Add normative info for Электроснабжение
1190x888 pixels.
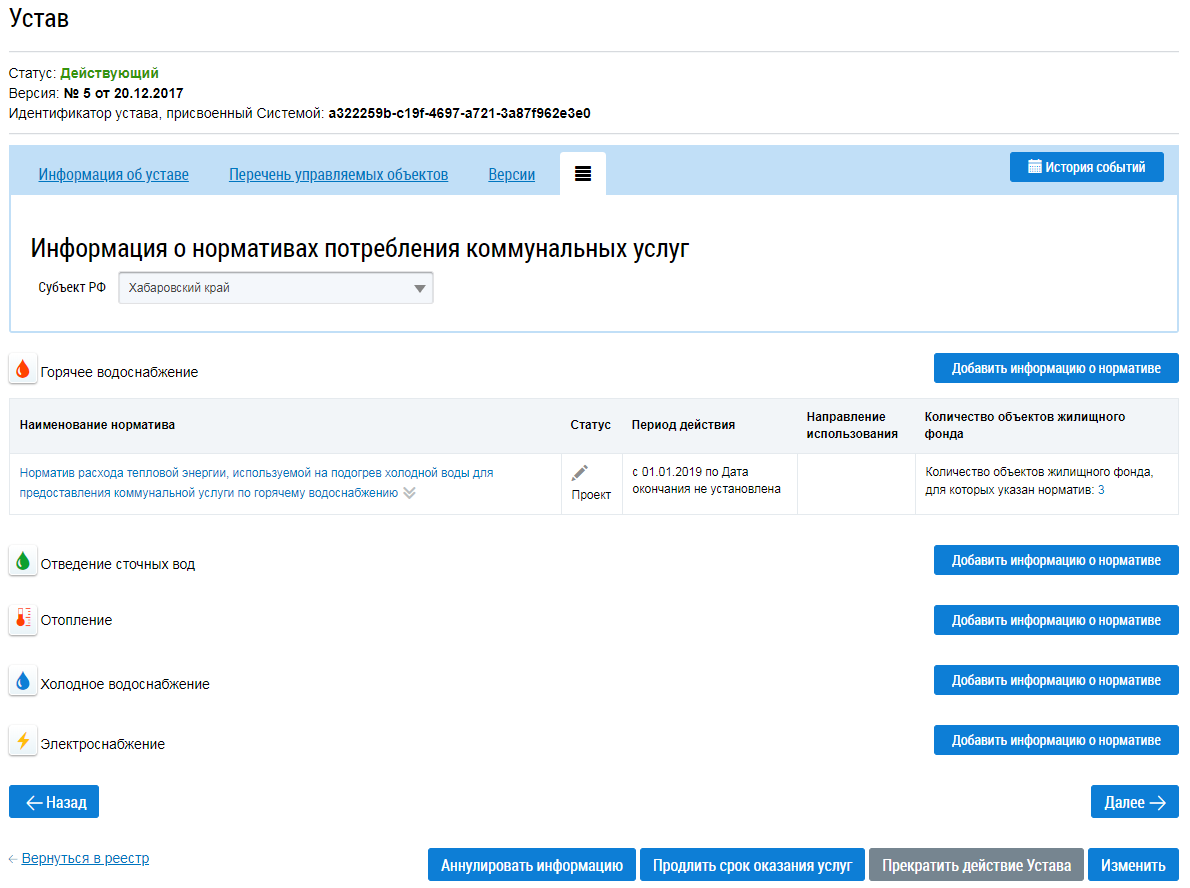click(x=1056, y=740)
